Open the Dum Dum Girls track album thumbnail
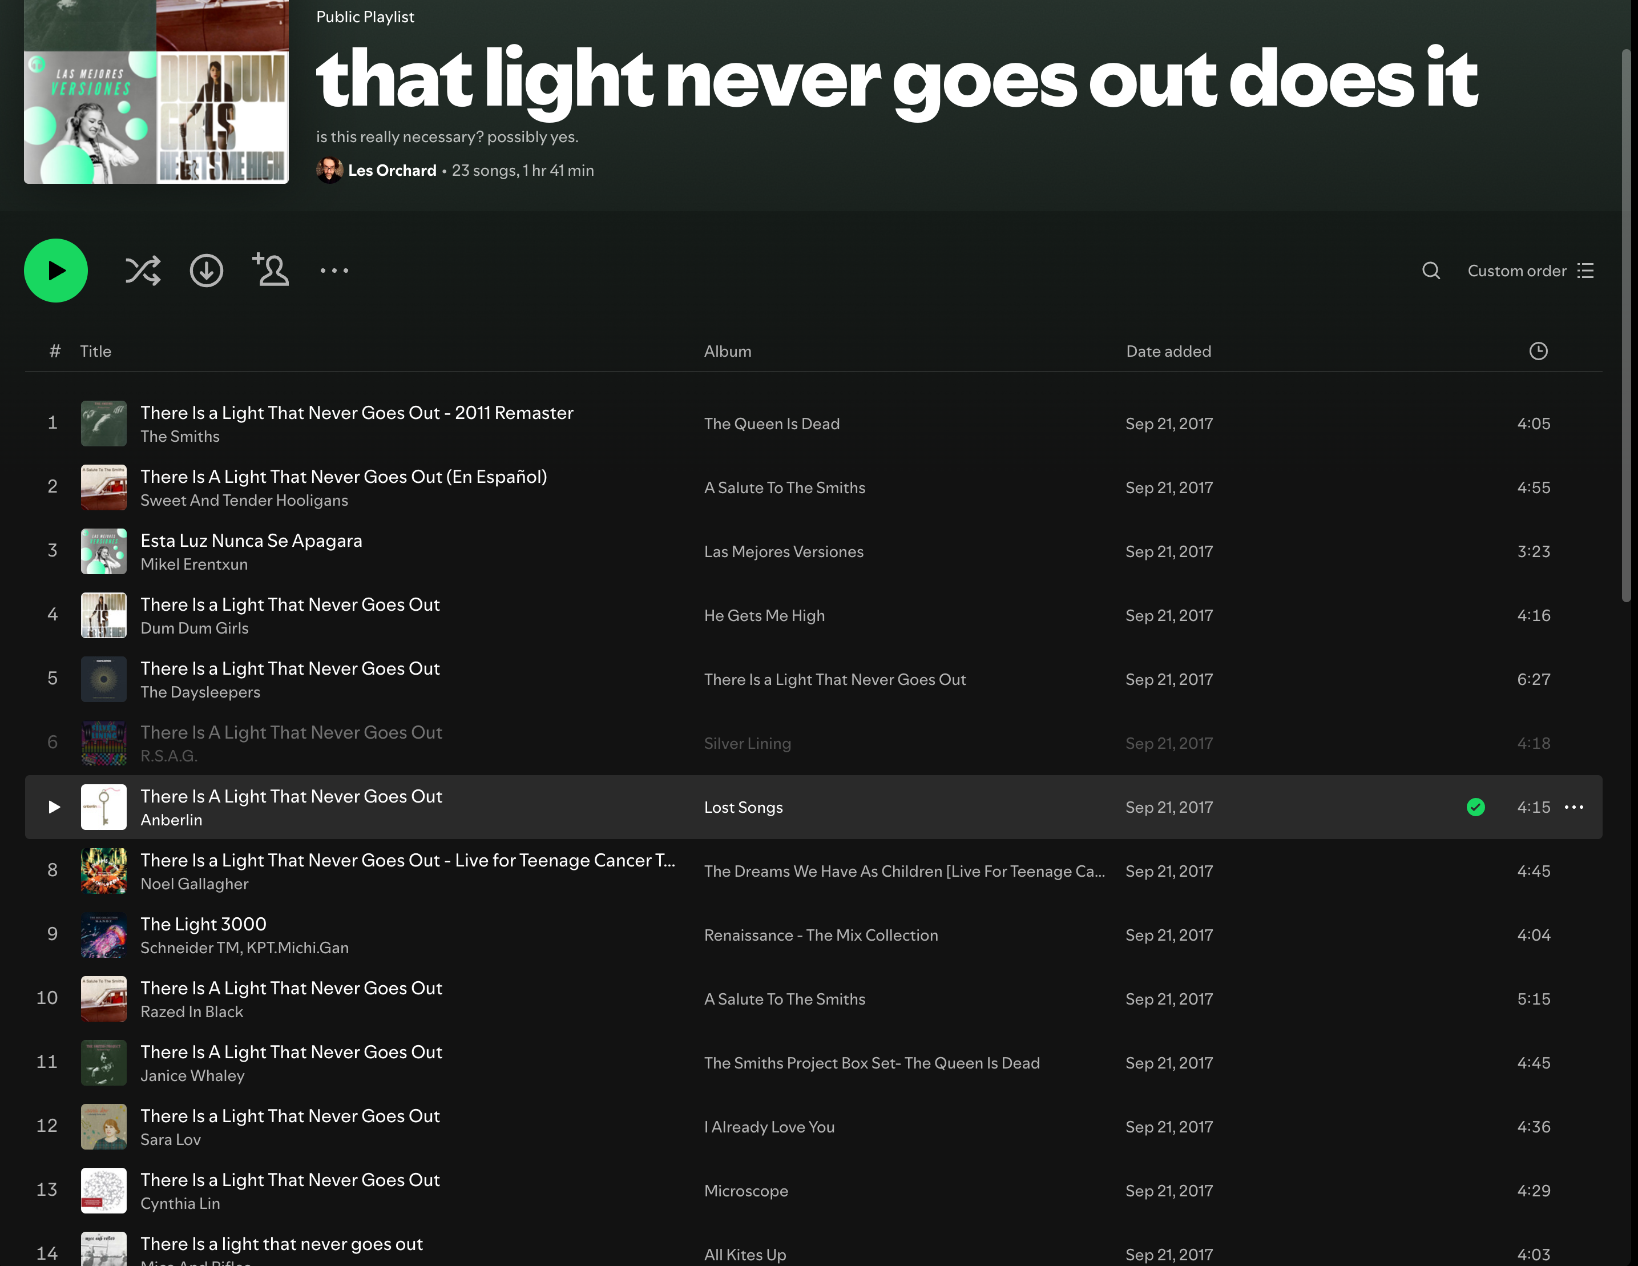 tap(104, 615)
